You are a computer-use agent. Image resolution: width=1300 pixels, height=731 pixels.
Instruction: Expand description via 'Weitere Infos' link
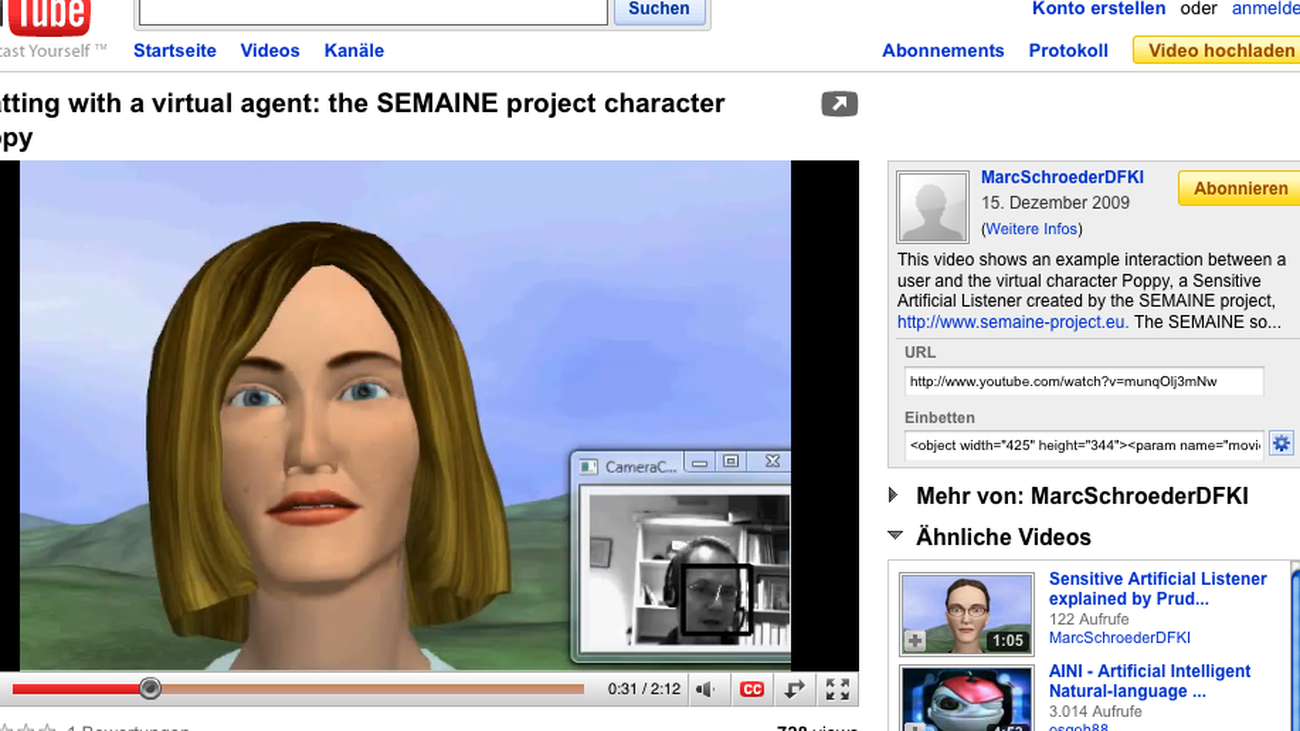1031,229
